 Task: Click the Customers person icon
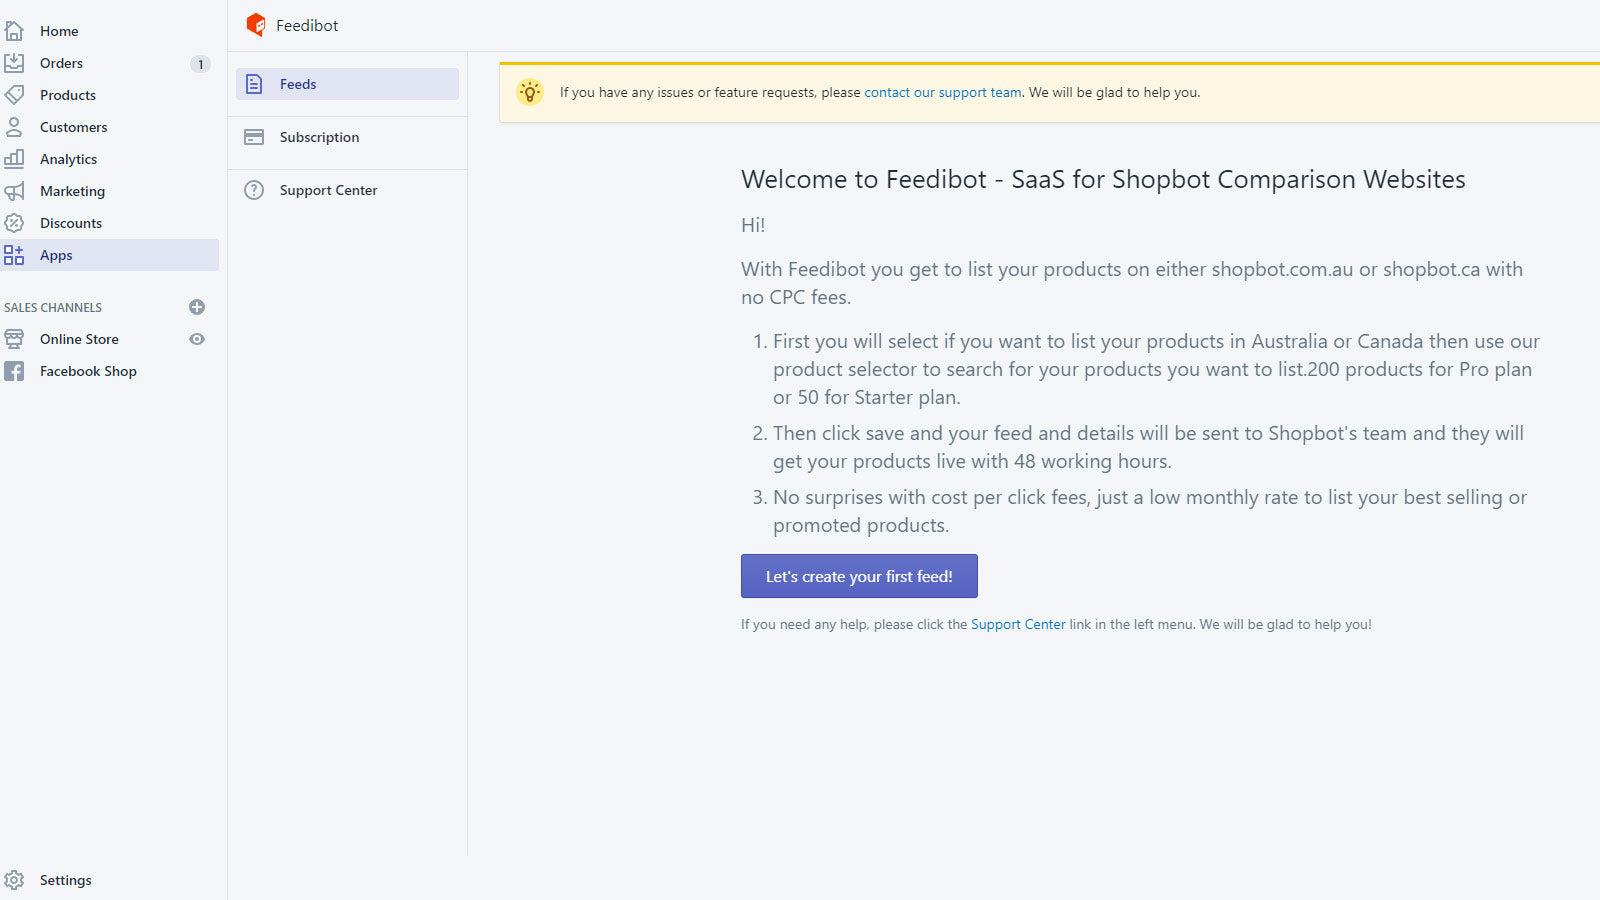(x=15, y=127)
